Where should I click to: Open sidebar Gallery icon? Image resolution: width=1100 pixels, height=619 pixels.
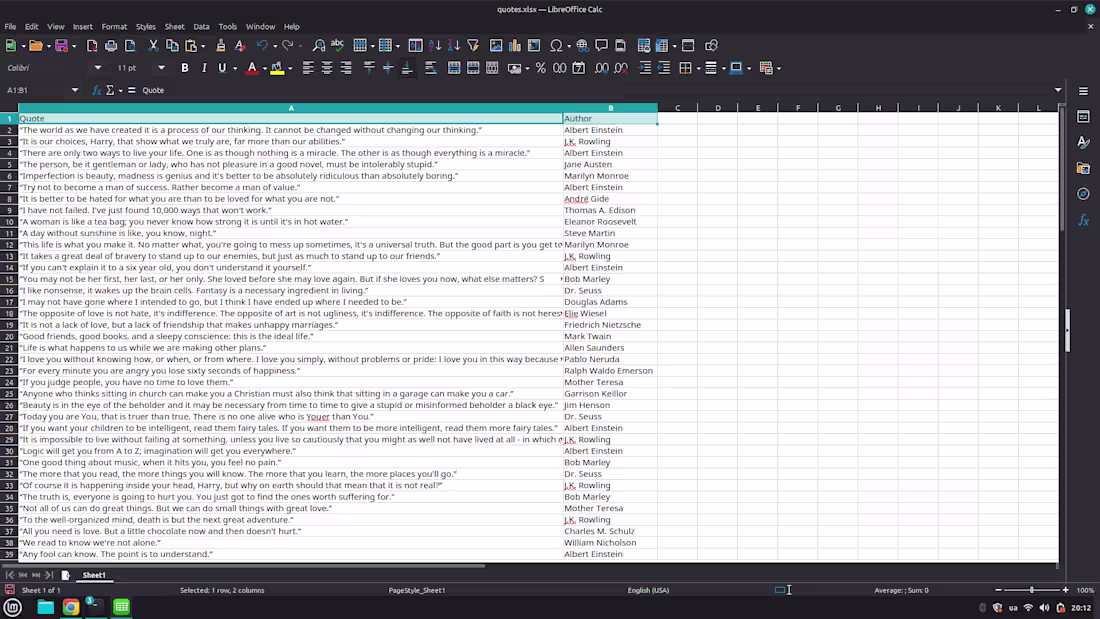[x=1083, y=168]
